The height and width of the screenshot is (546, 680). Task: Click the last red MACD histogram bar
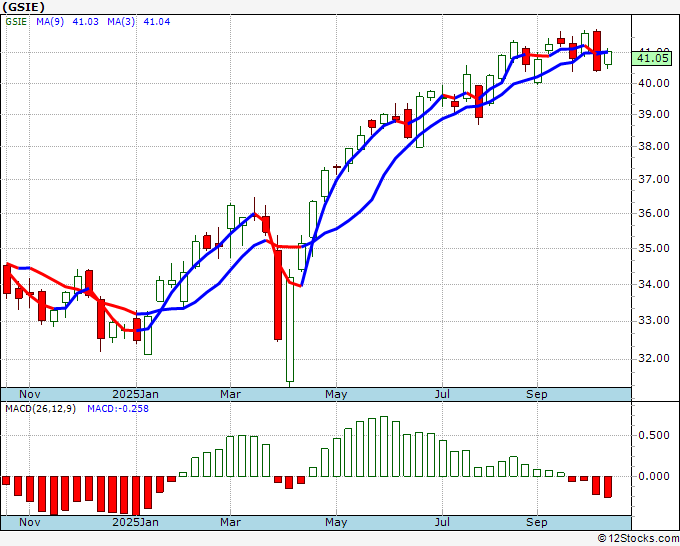point(608,487)
